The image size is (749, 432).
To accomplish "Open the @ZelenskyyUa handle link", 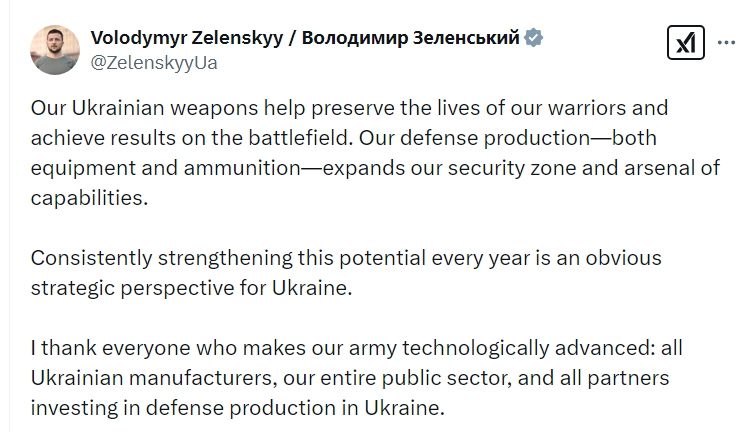I will pyautogui.click(x=154, y=63).
